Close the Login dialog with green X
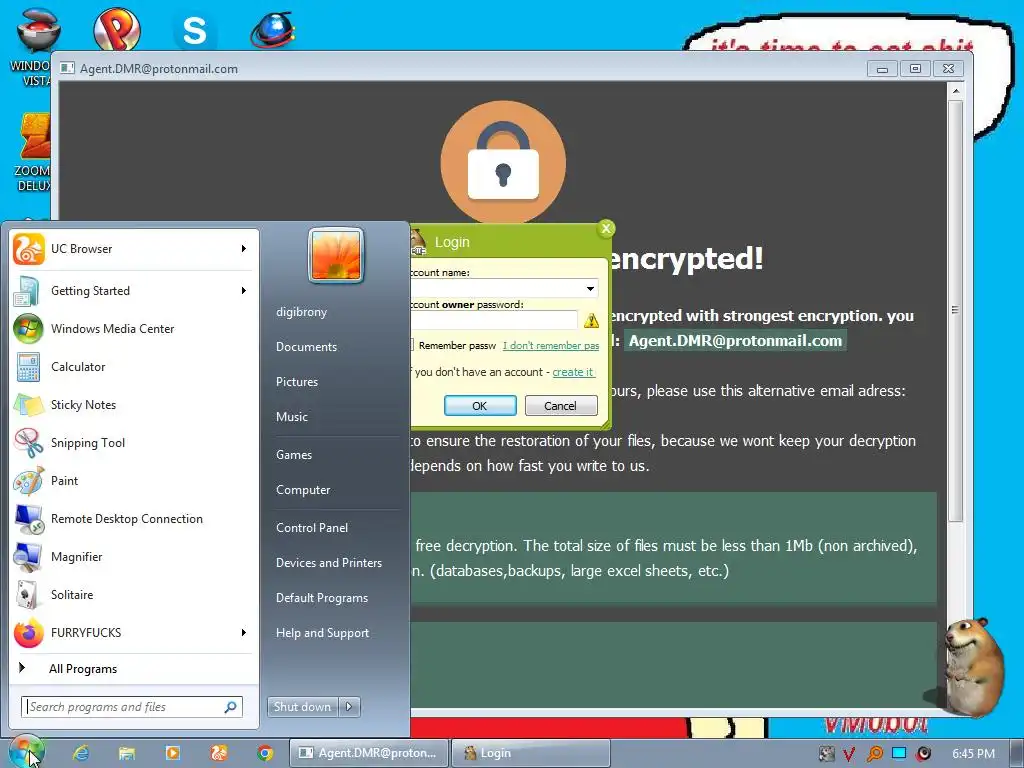 [606, 228]
